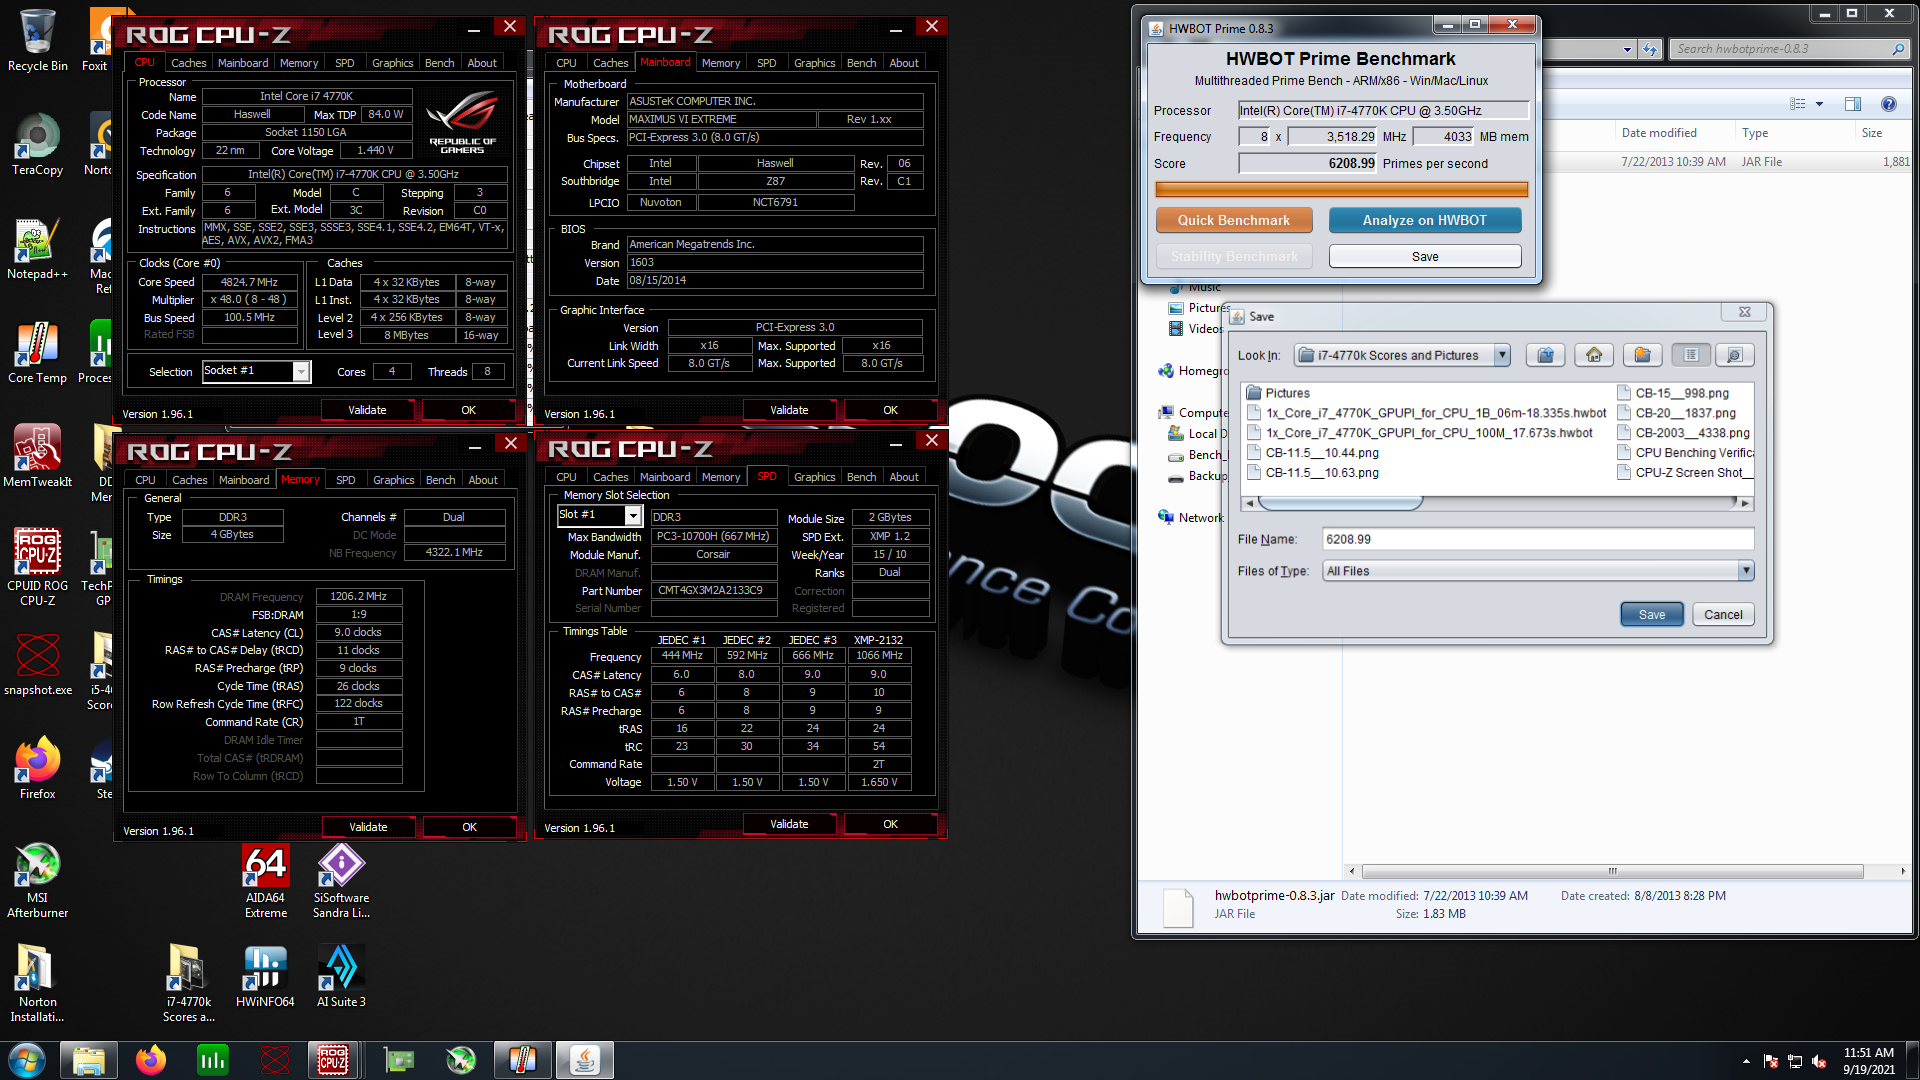Open CPUID ROG CPU-Z desktop icon

tap(37, 567)
